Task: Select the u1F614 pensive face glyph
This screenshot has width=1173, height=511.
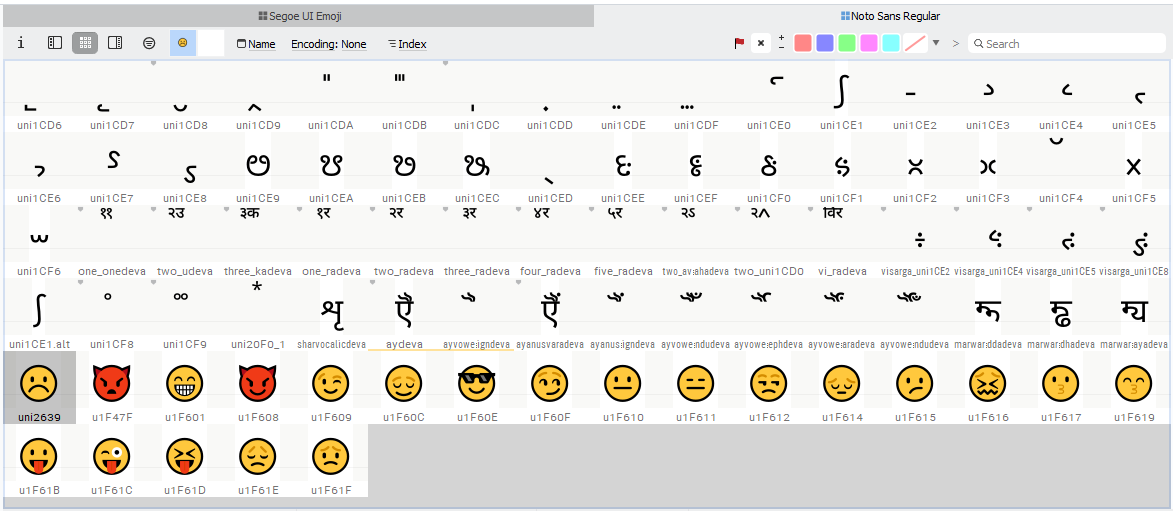Action: [843, 387]
